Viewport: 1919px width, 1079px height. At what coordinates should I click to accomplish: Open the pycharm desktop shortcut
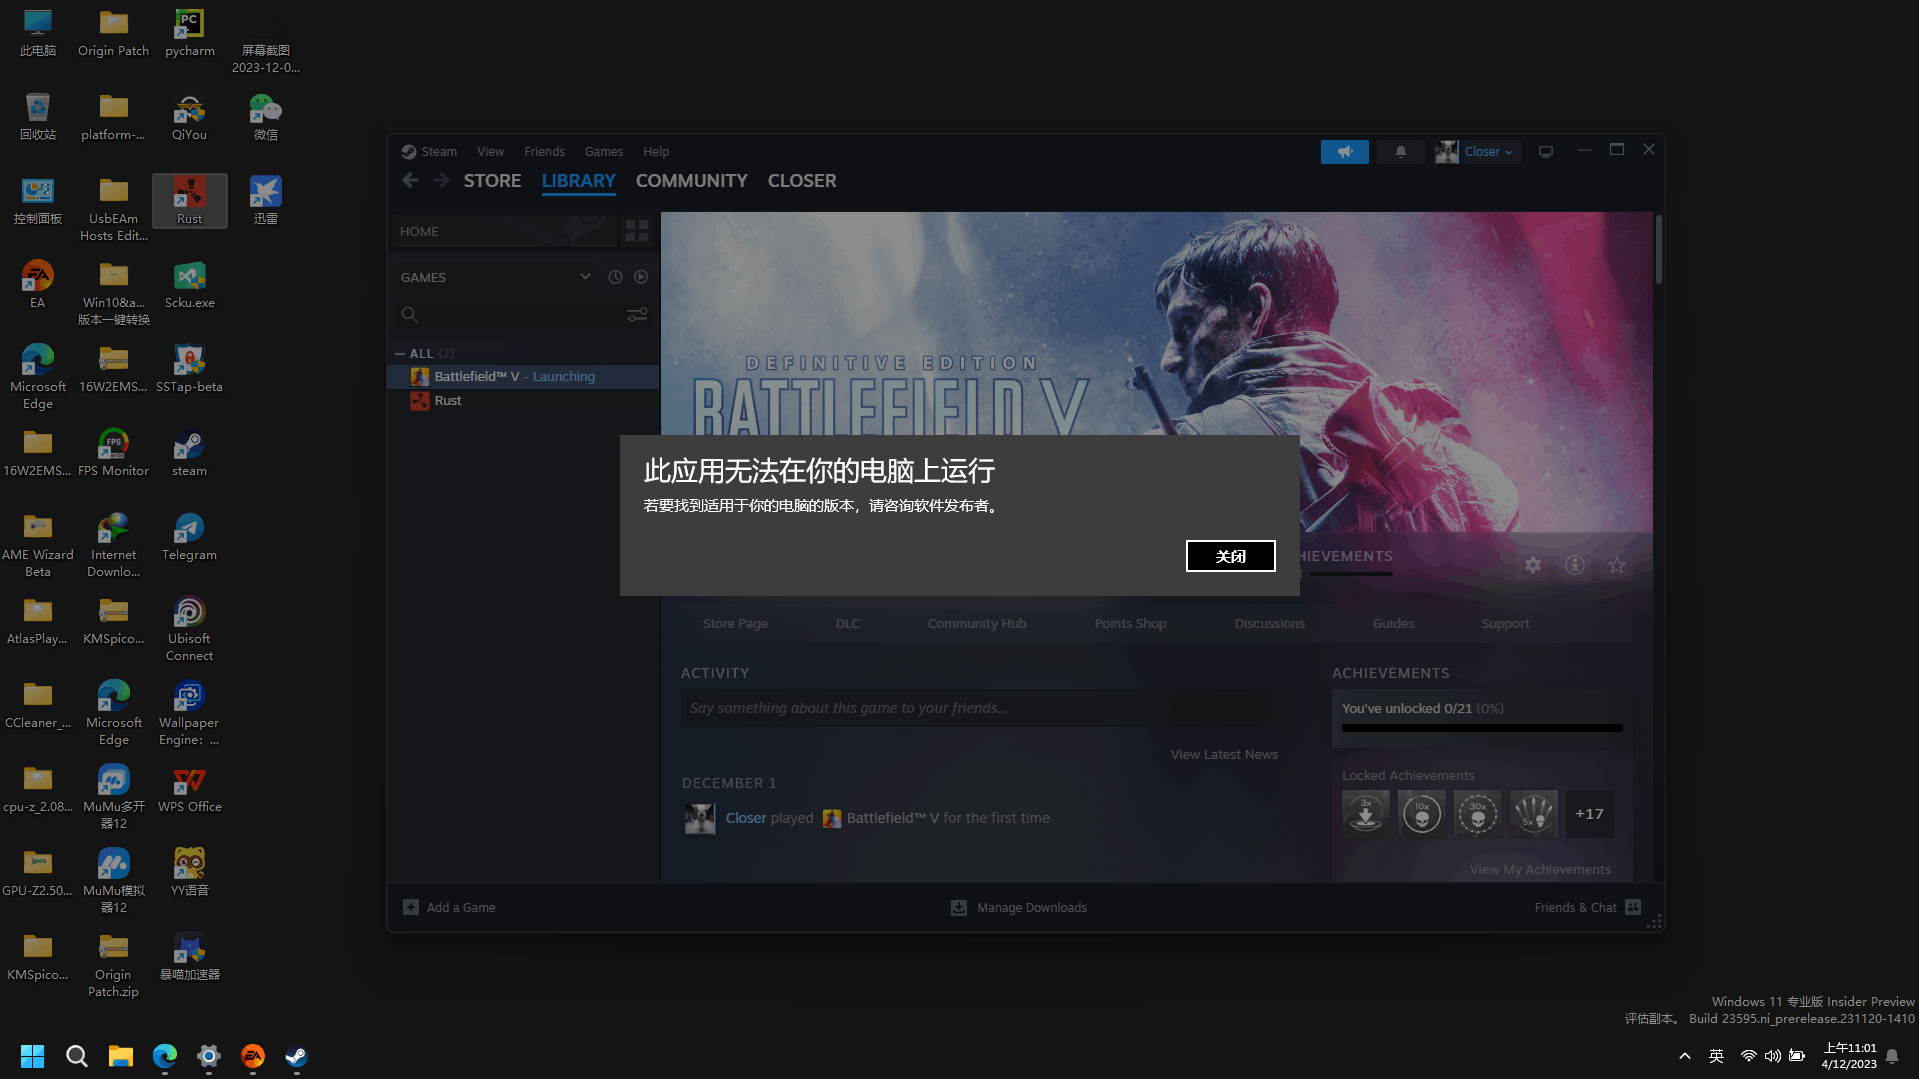tap(189, 33)
